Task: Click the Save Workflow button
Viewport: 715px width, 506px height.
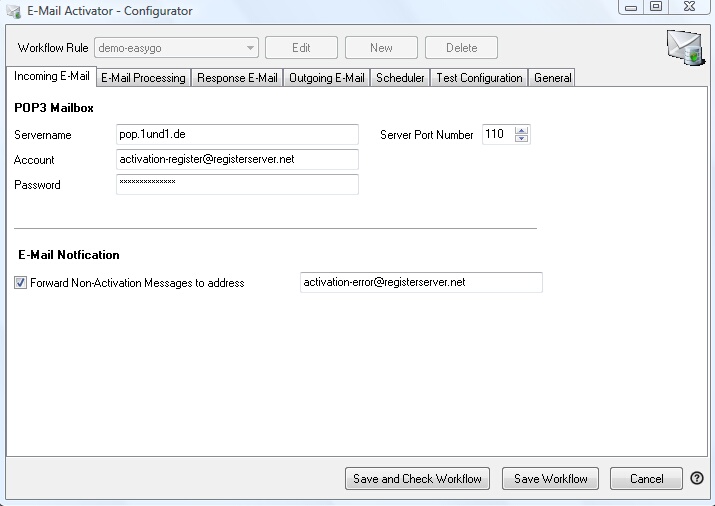Action: (x=550, y=479)
